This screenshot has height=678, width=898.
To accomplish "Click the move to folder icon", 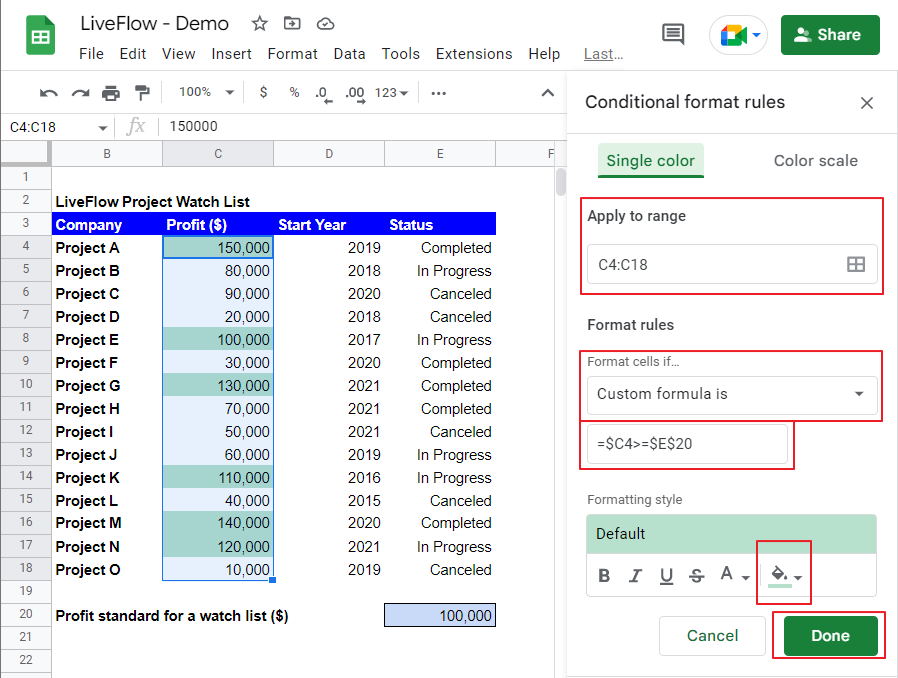I will pyautogui.click(x=292, y=23).
